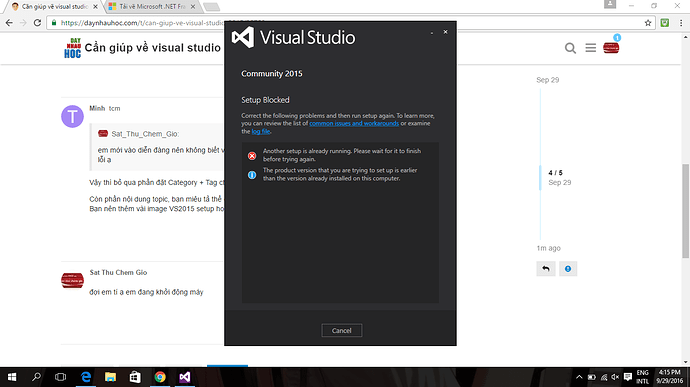
Task: Click the 'Community 2015' edition text
Action: click(272, 74)
